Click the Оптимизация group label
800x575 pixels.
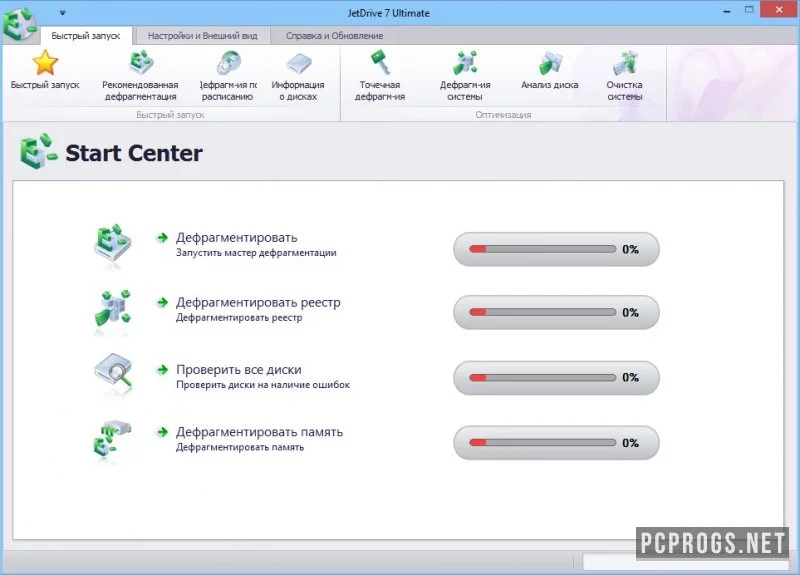pyautogui.click(x=503, y=115)
